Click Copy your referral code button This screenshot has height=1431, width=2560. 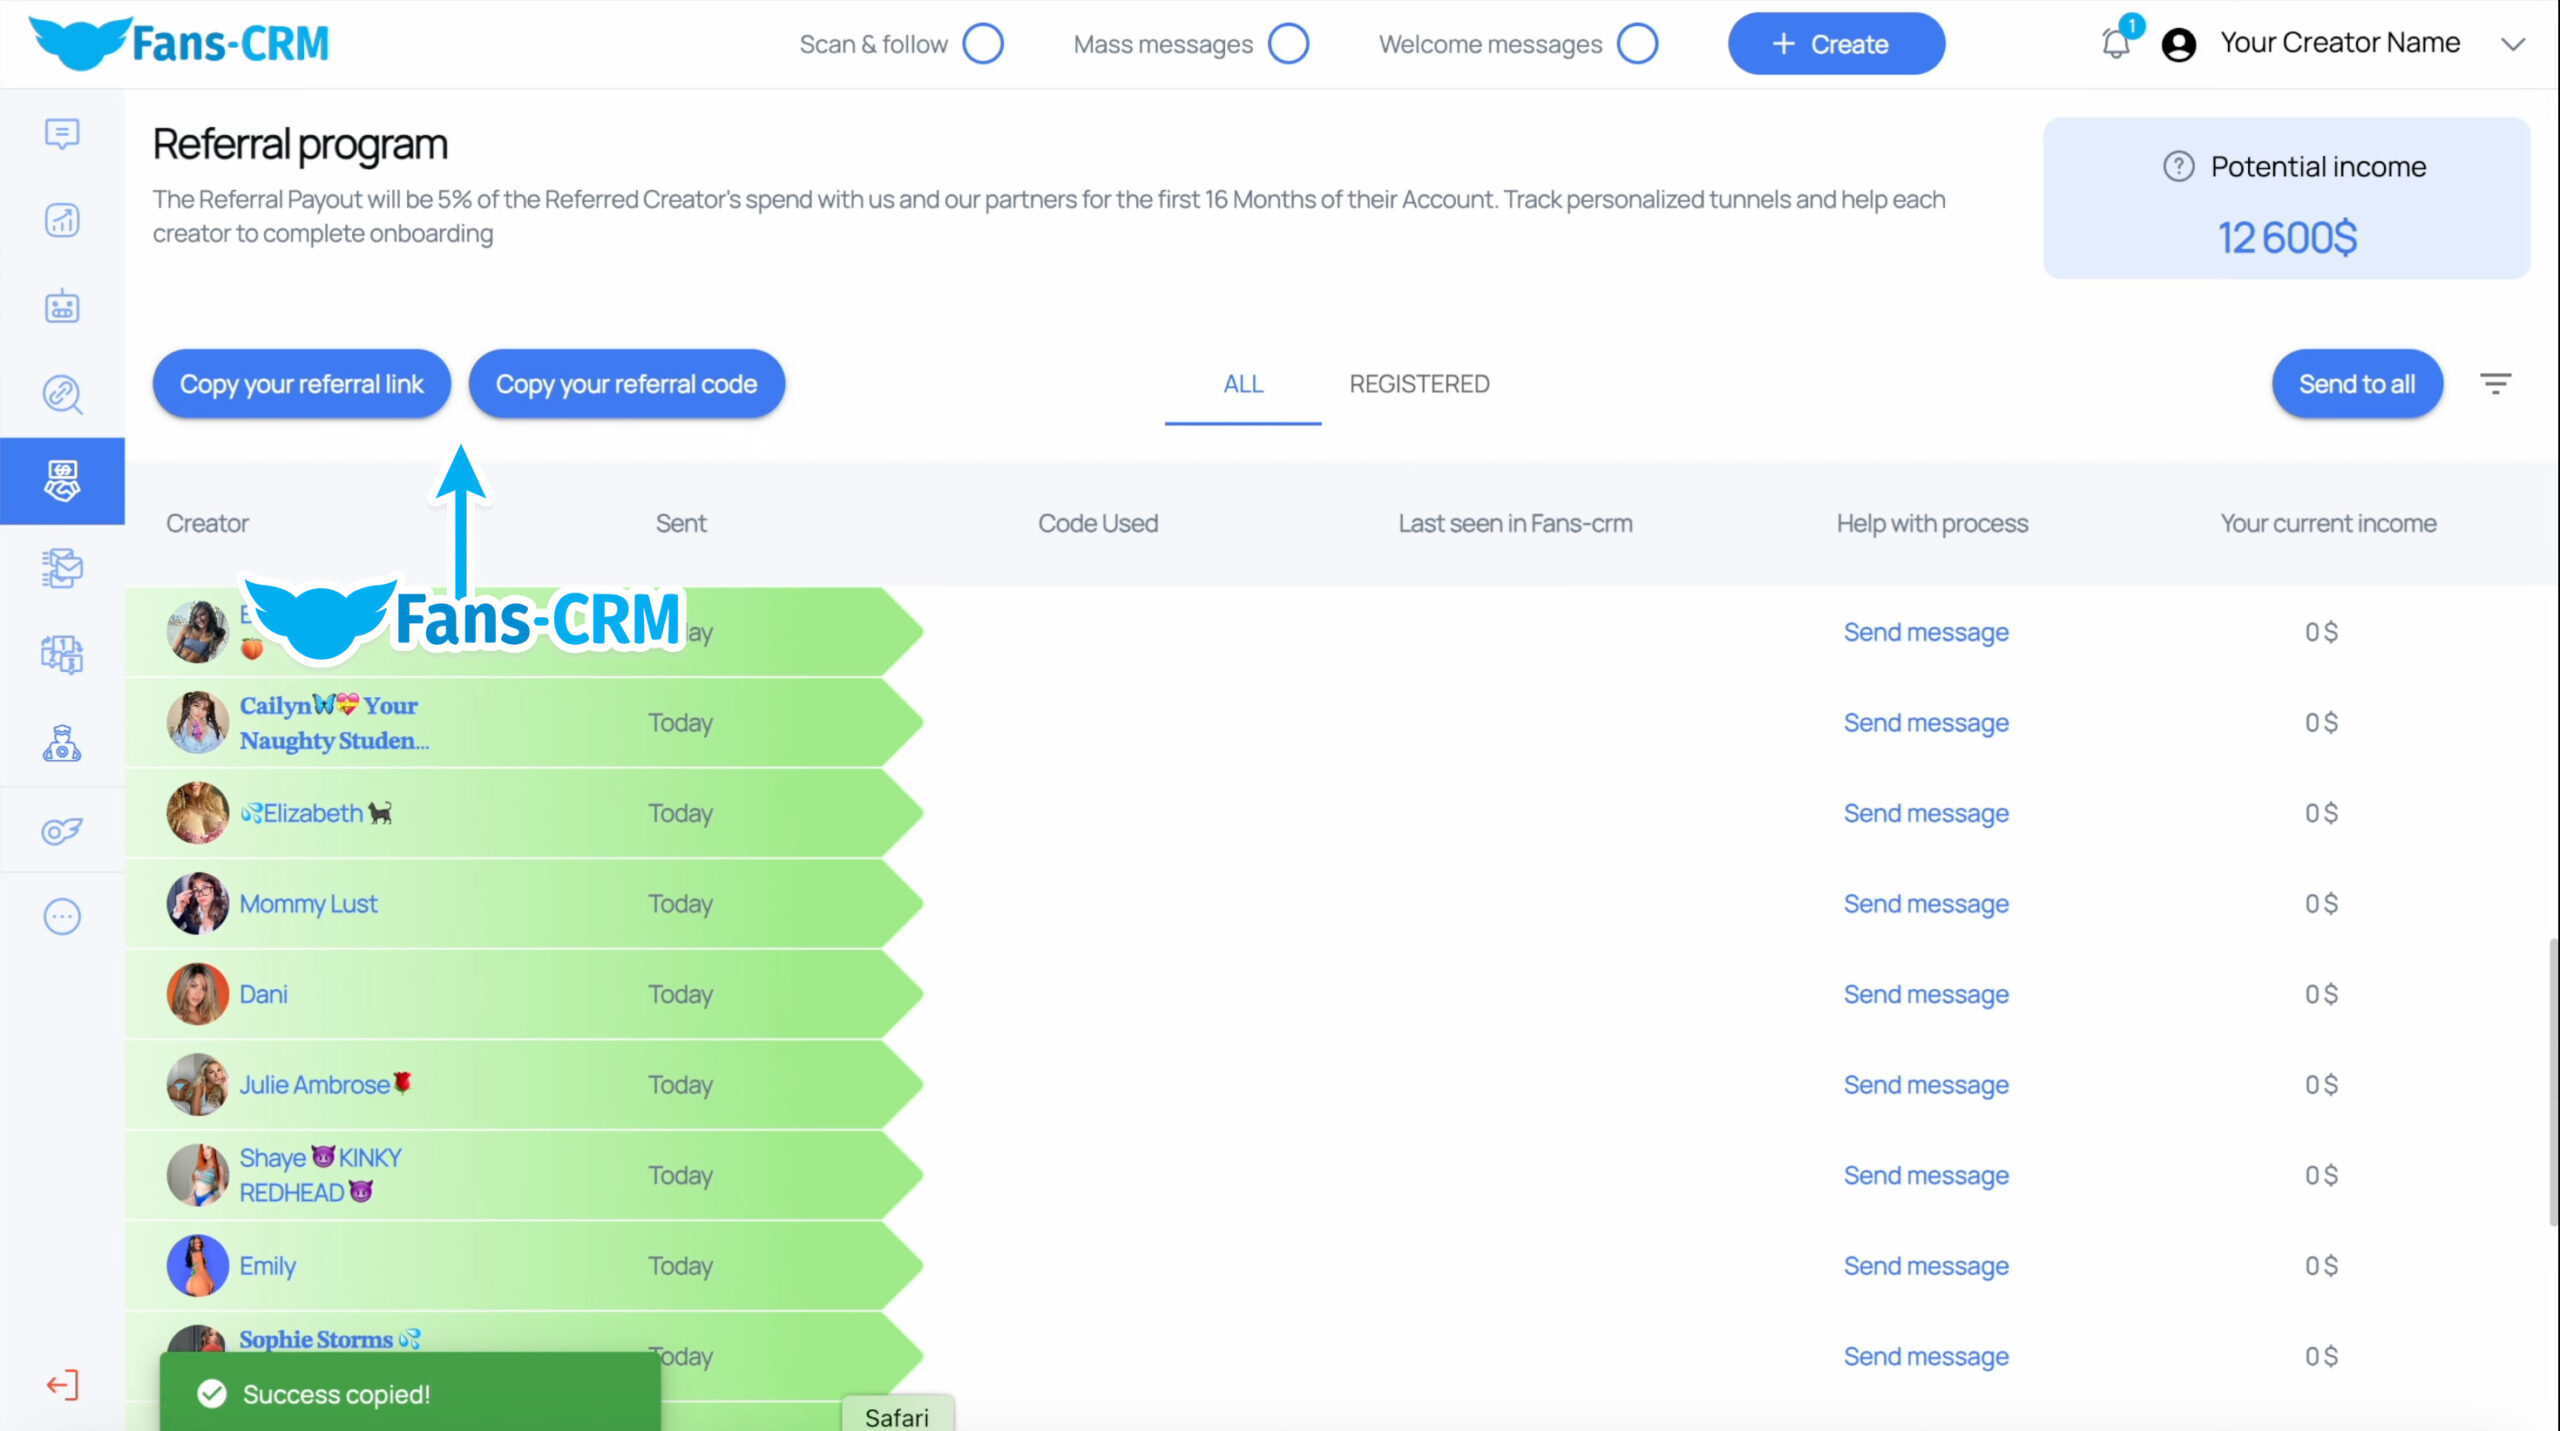tap(624, 383)
